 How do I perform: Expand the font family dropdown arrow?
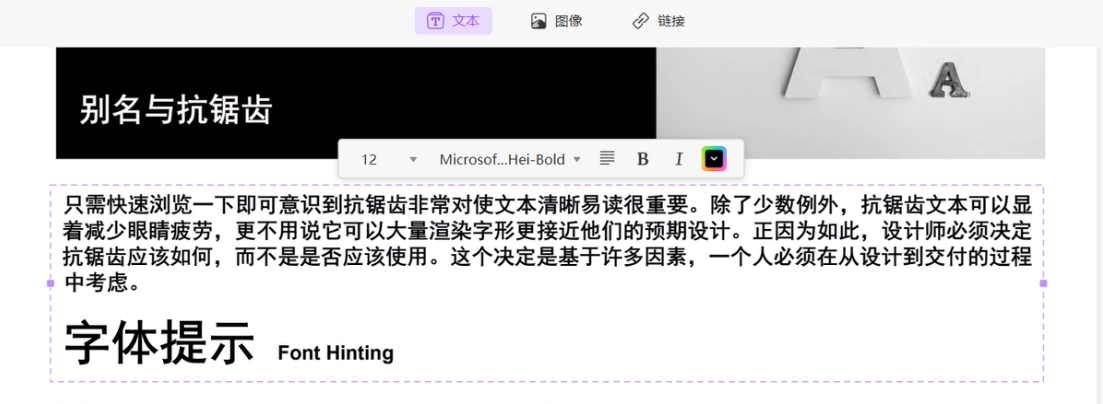tap(577, 160)
